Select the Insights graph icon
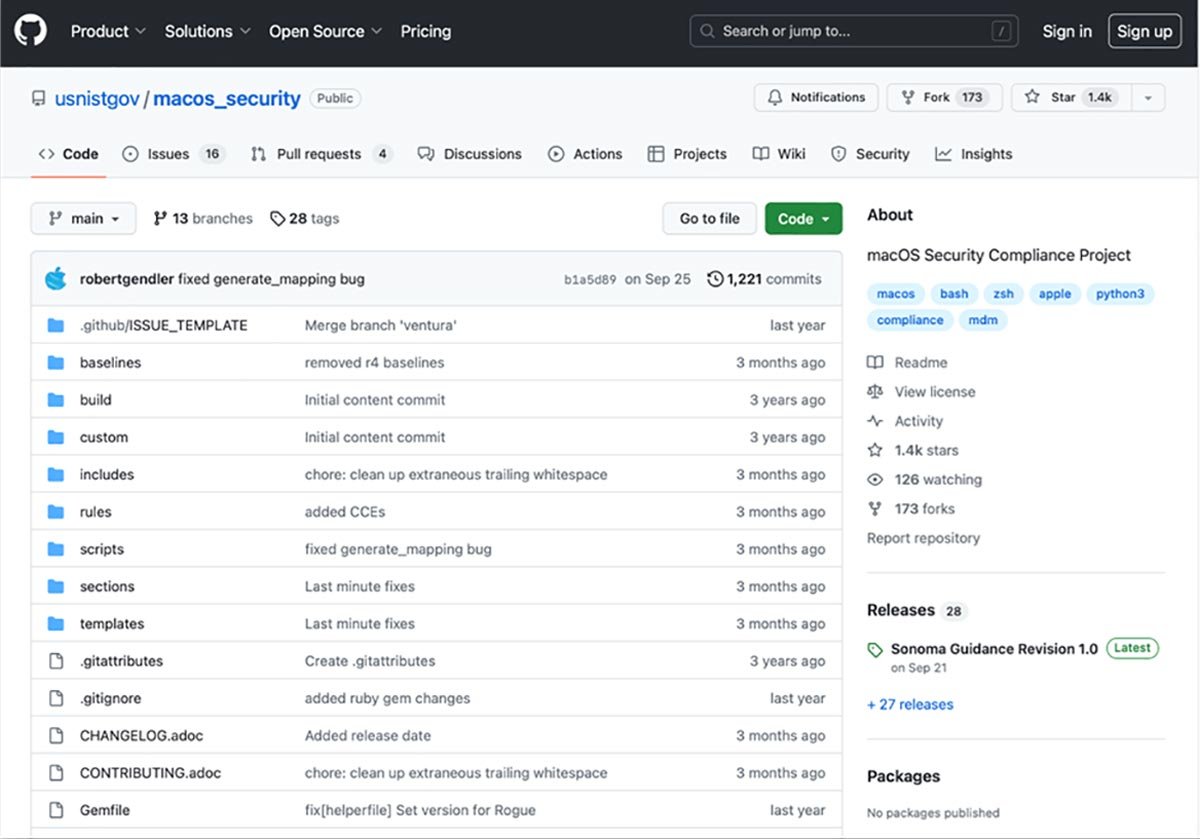 (x=941, y=153)
